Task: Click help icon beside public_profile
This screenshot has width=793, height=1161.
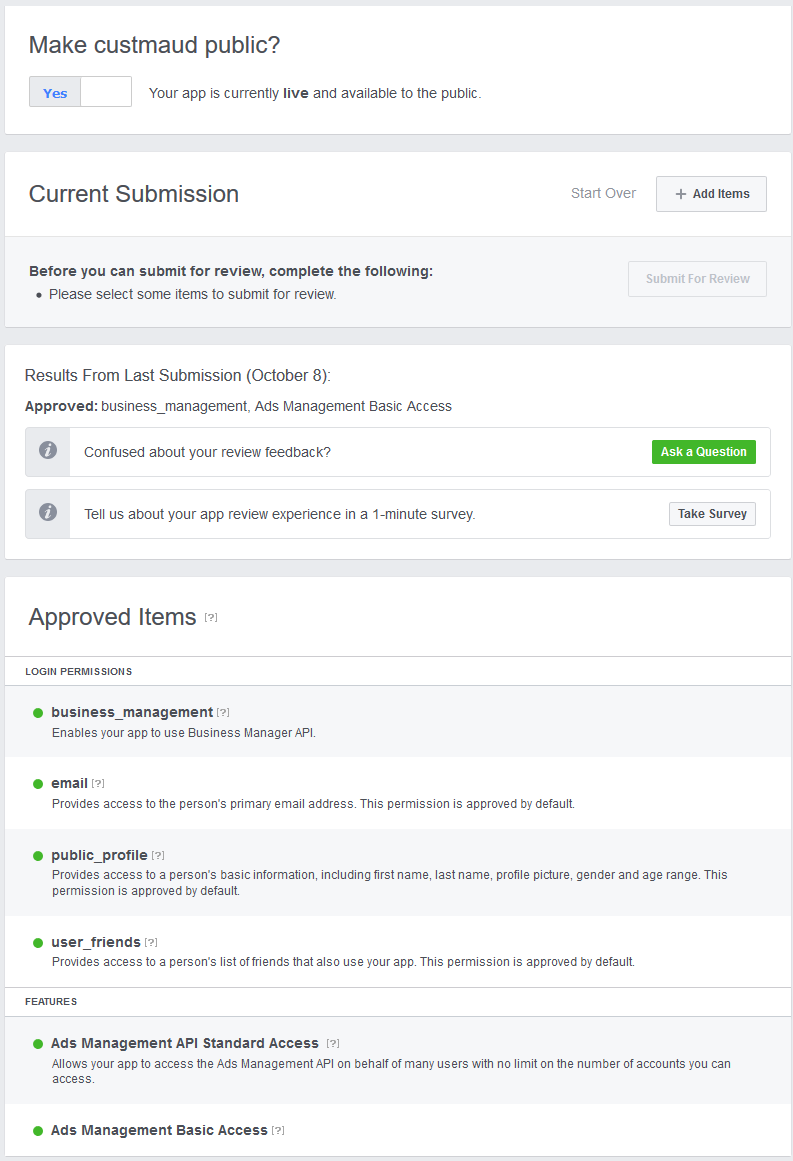Action: click(158, 855)
